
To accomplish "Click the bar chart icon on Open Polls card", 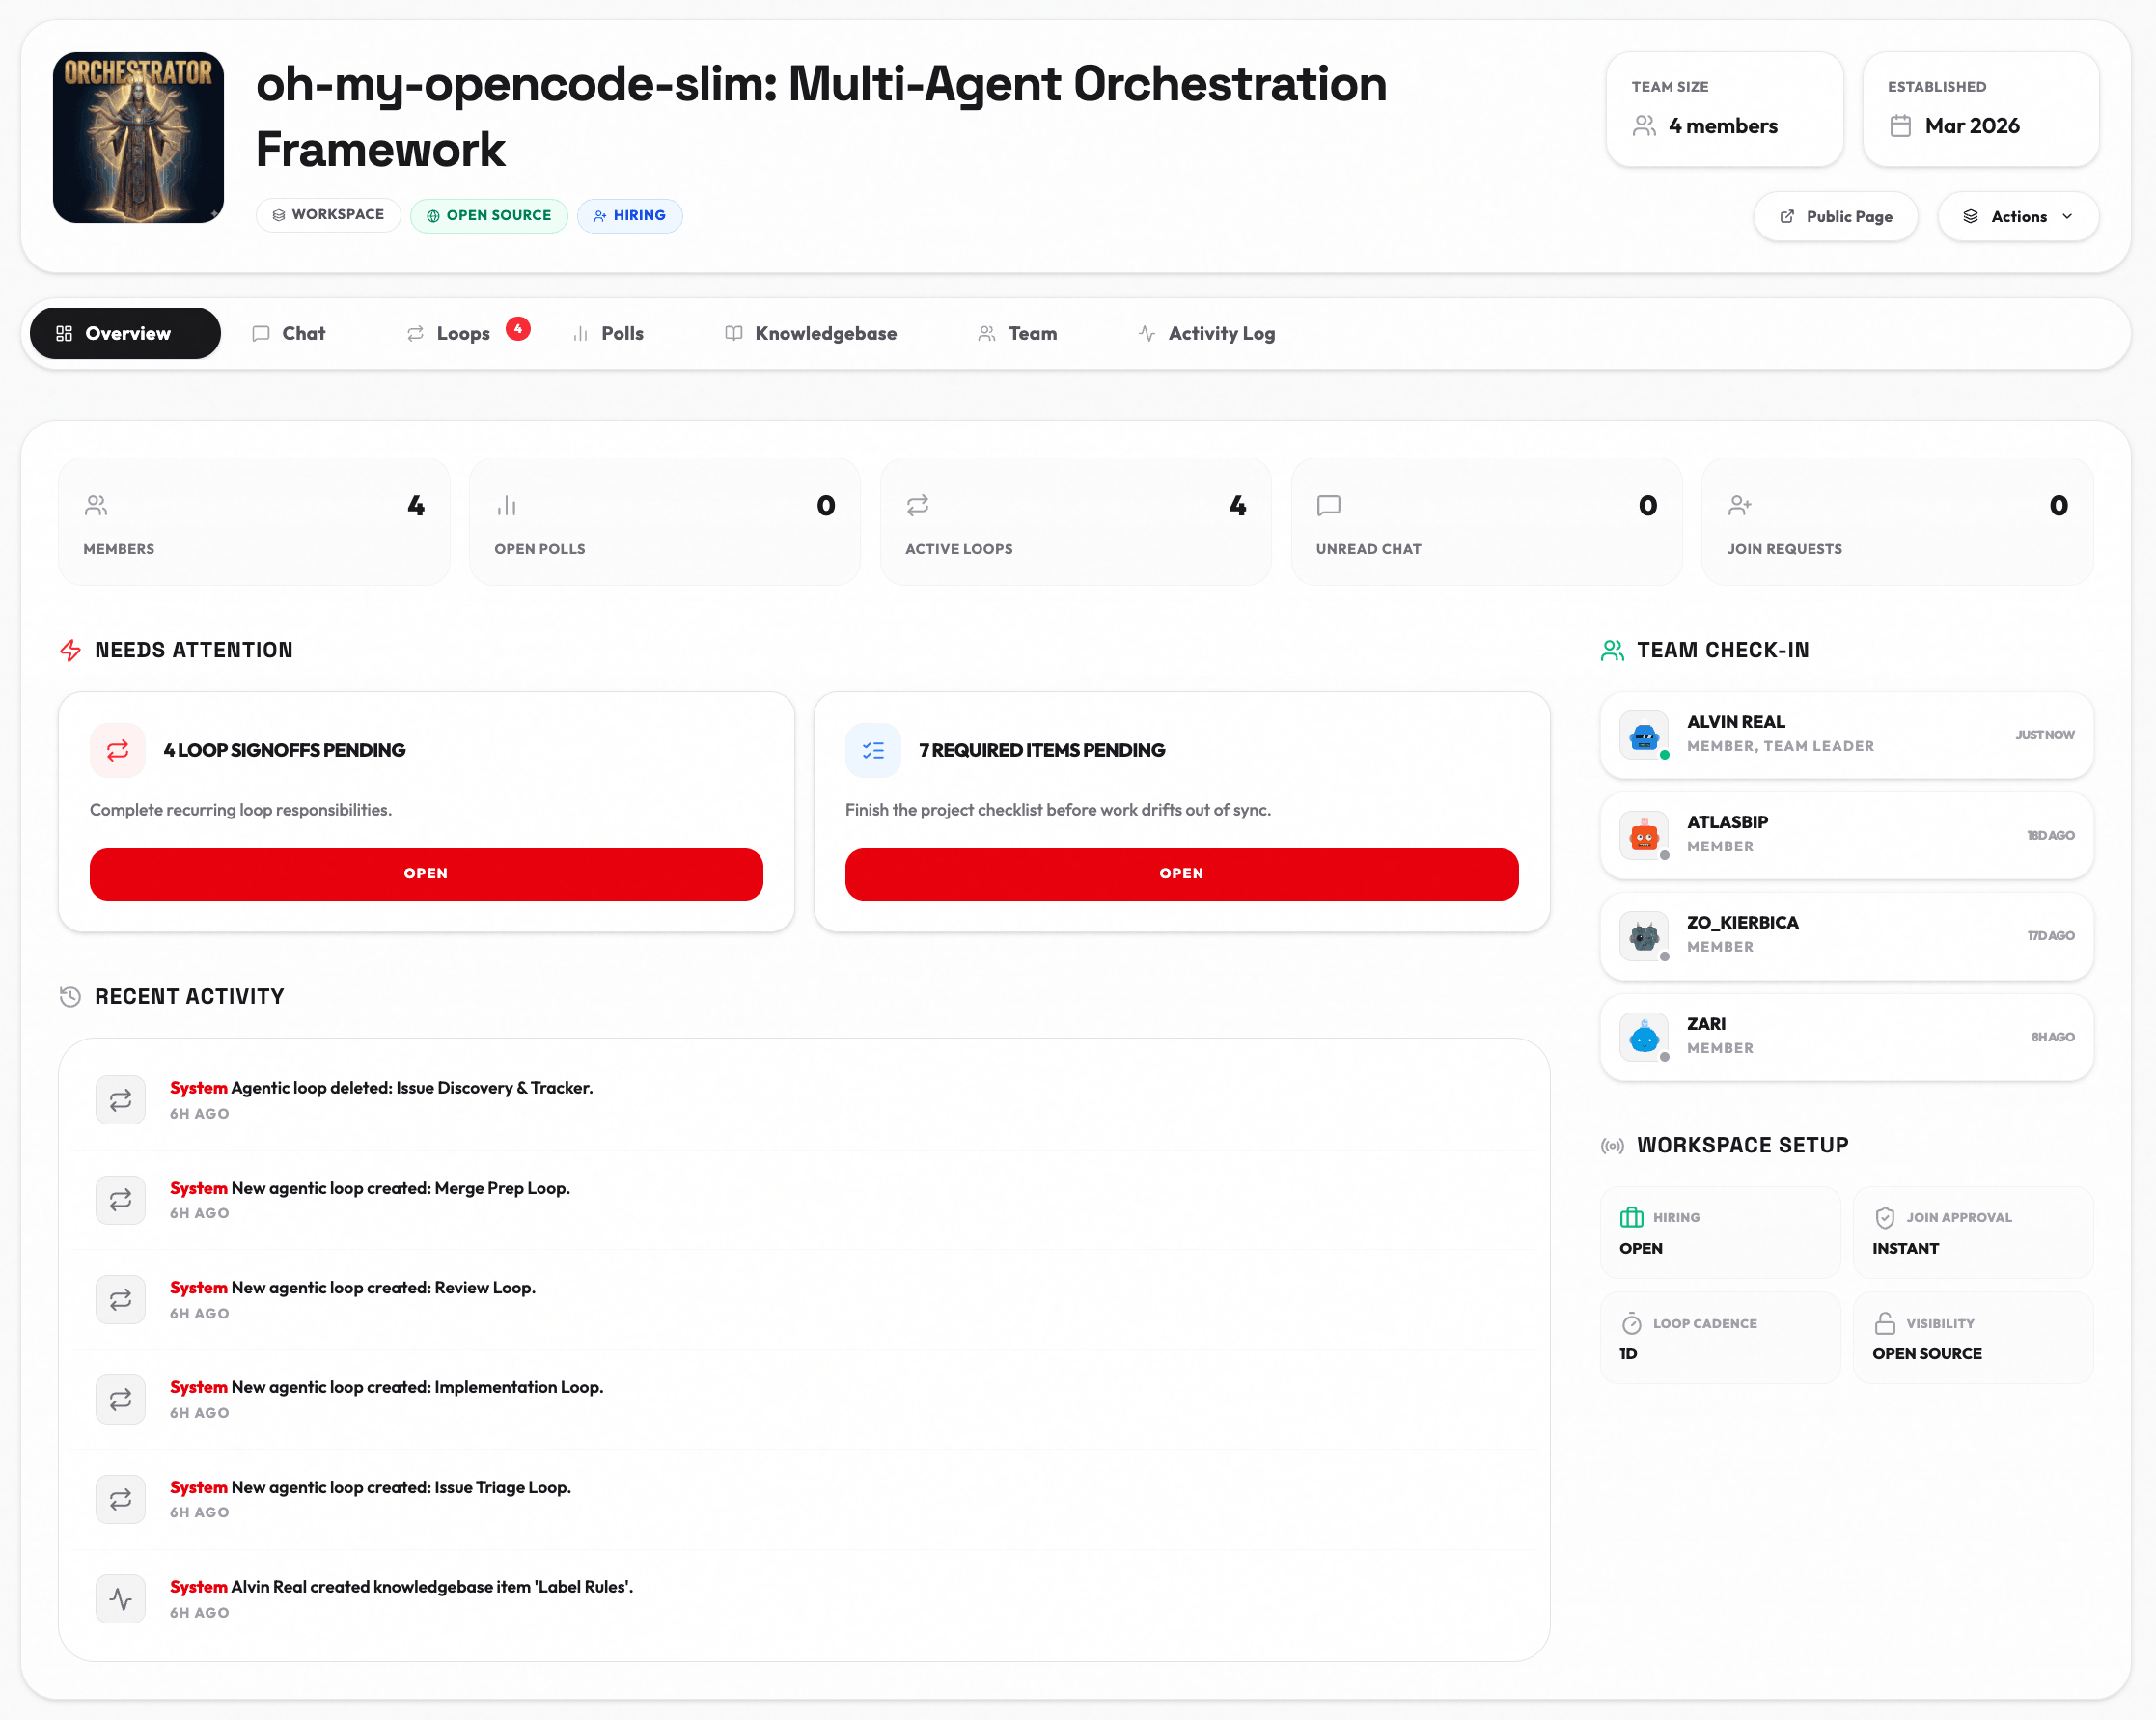I will (508, 506).
